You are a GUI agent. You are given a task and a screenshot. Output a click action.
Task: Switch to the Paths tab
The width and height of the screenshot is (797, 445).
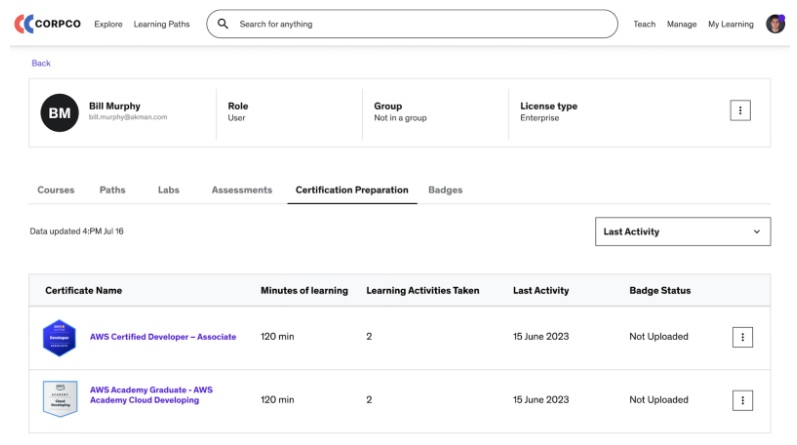112,190
